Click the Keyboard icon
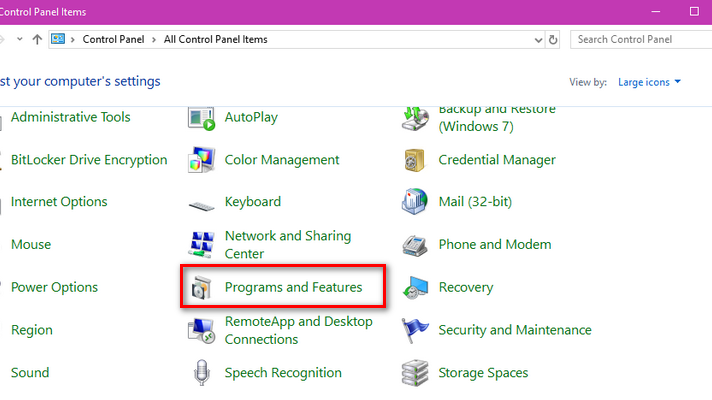The image size is (712, 400). click(202, 207)
